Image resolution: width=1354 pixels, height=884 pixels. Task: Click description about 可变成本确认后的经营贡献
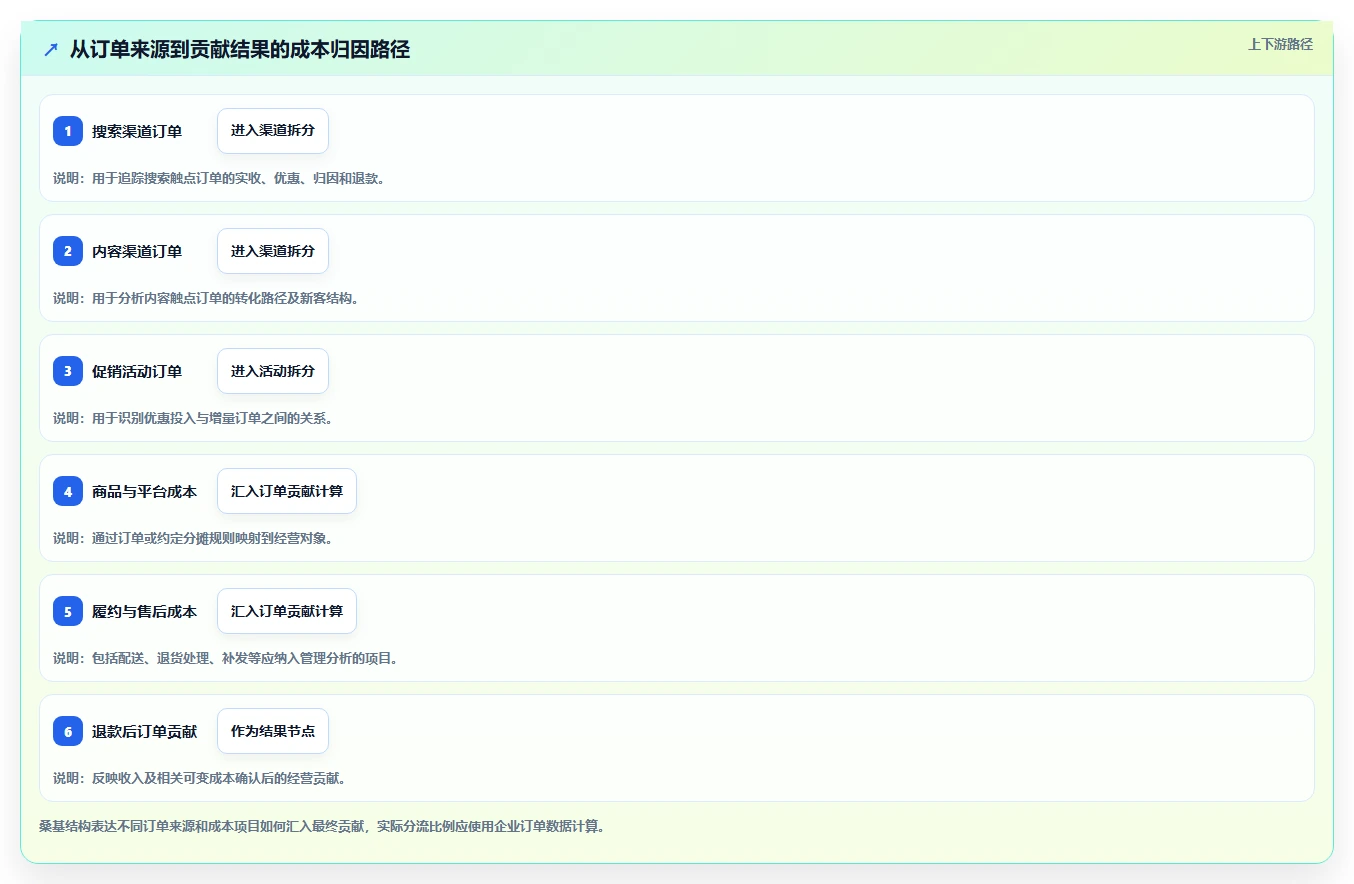coord(200,778)
